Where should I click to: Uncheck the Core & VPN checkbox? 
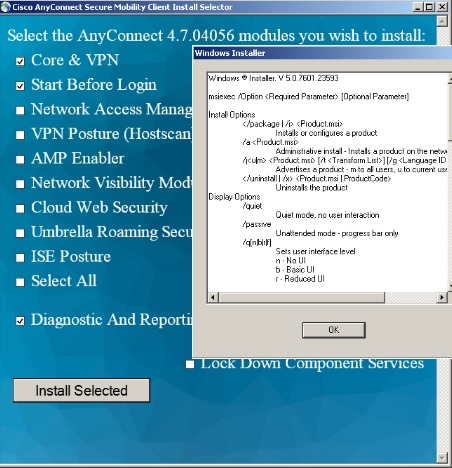point(20,62)
